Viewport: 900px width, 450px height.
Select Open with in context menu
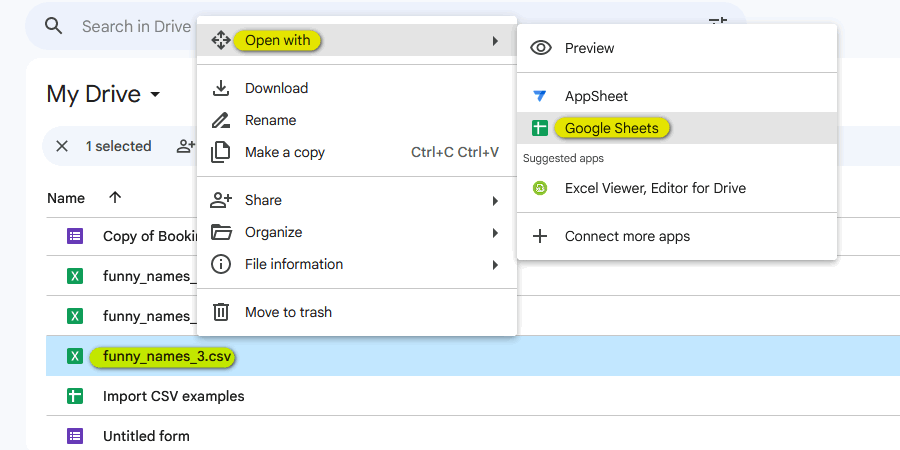coord(356,41)
